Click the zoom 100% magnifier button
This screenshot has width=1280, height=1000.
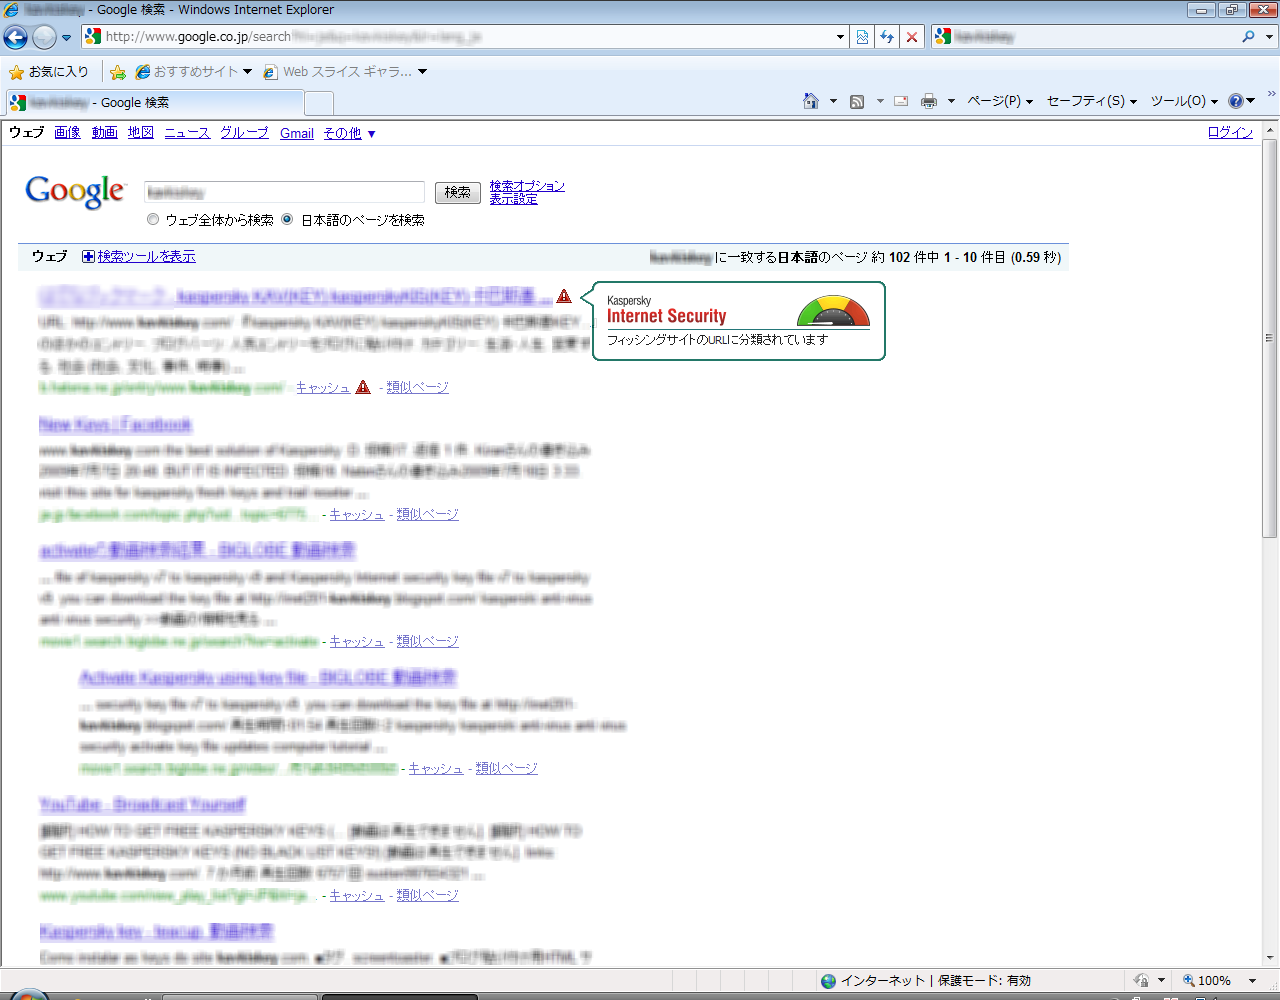click(x=1207, y=981)
